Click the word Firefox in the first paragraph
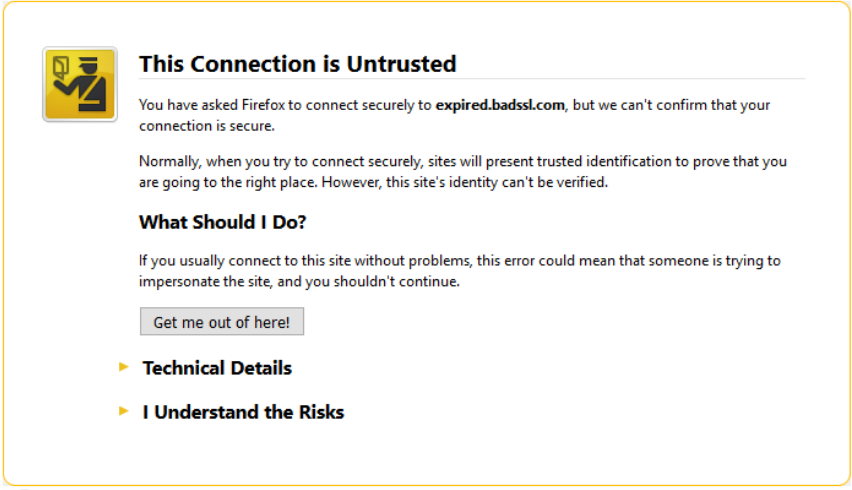The height and width of the screenshot is (490, 852). coord(263,105)
